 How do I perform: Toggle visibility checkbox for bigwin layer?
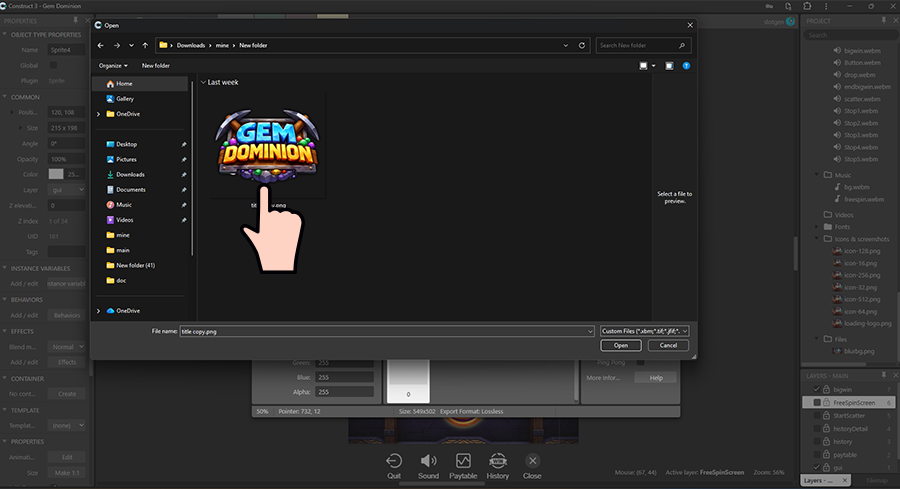click(x=817, y=389)
